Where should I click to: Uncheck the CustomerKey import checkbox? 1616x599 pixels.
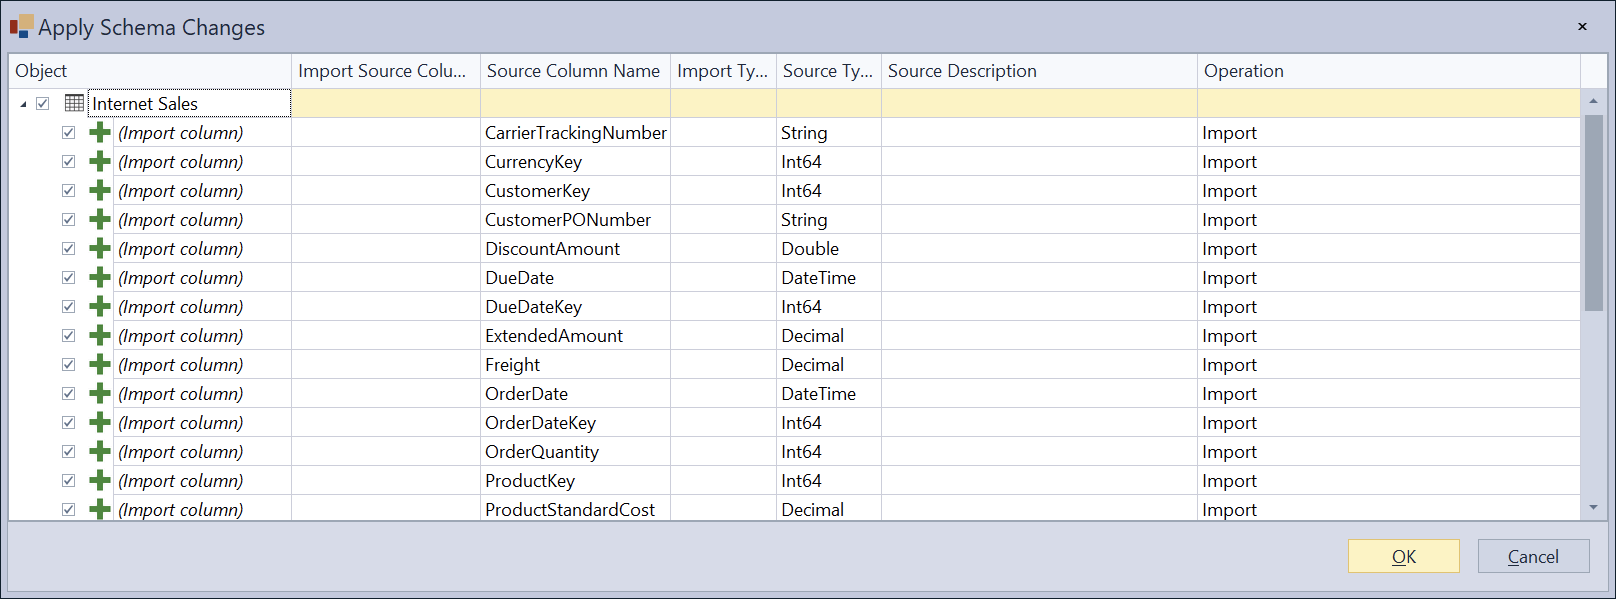click(x=69, y=190)
